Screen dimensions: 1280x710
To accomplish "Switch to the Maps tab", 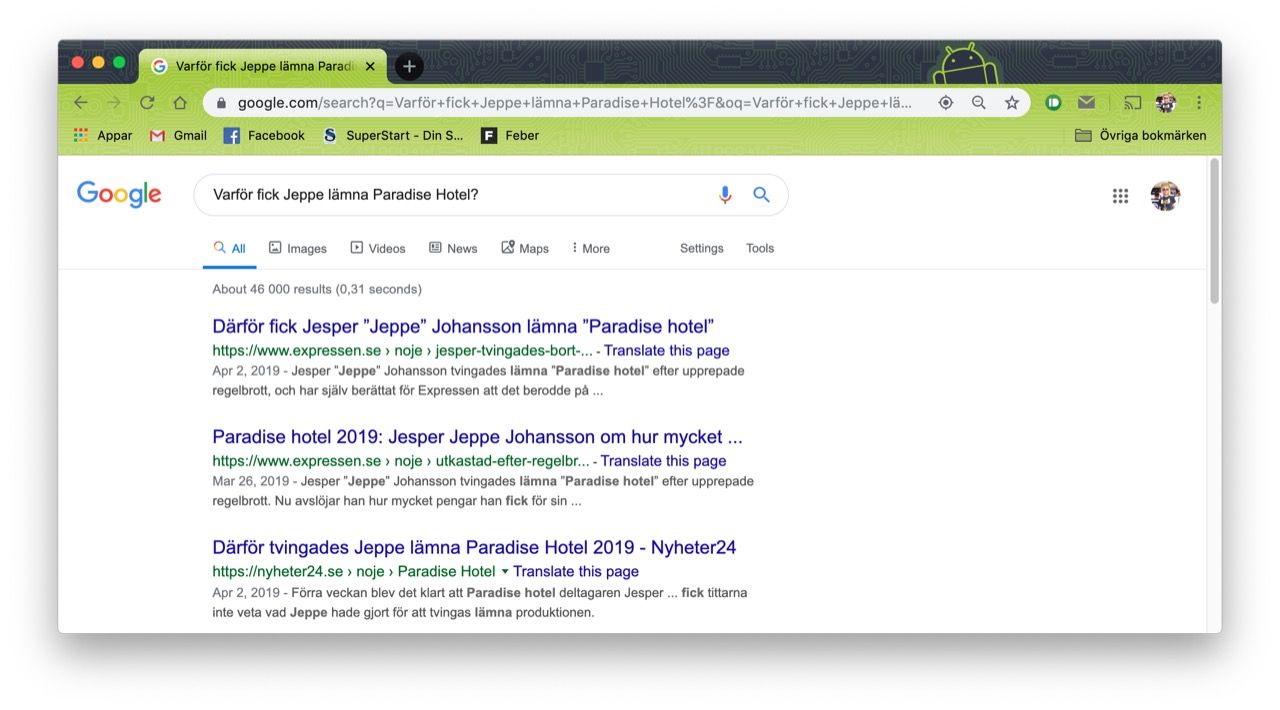I will click(525, 248).
